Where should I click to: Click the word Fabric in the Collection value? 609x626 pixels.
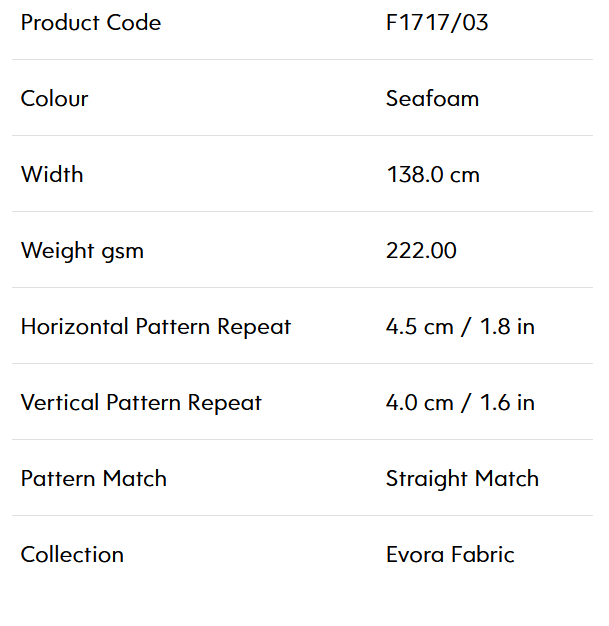(x=483, y=555)
